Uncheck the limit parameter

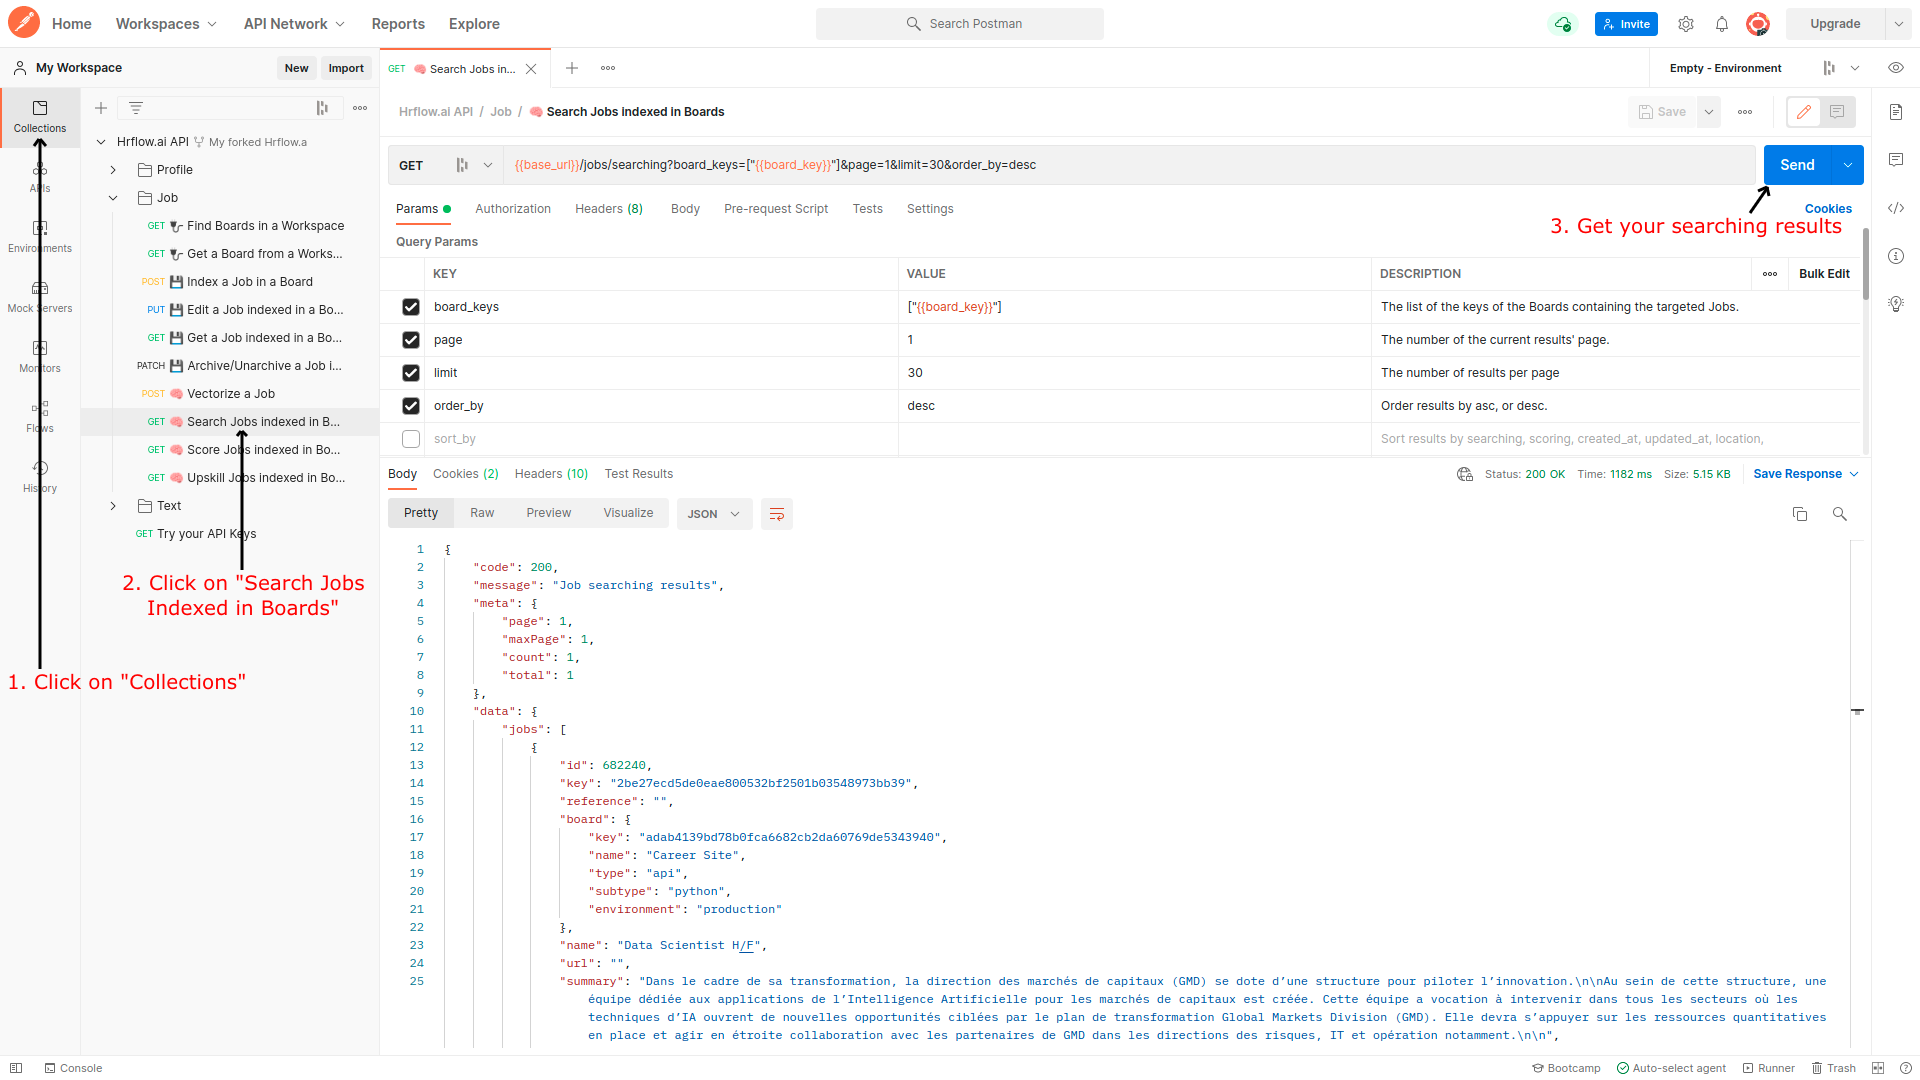point(411,373)
